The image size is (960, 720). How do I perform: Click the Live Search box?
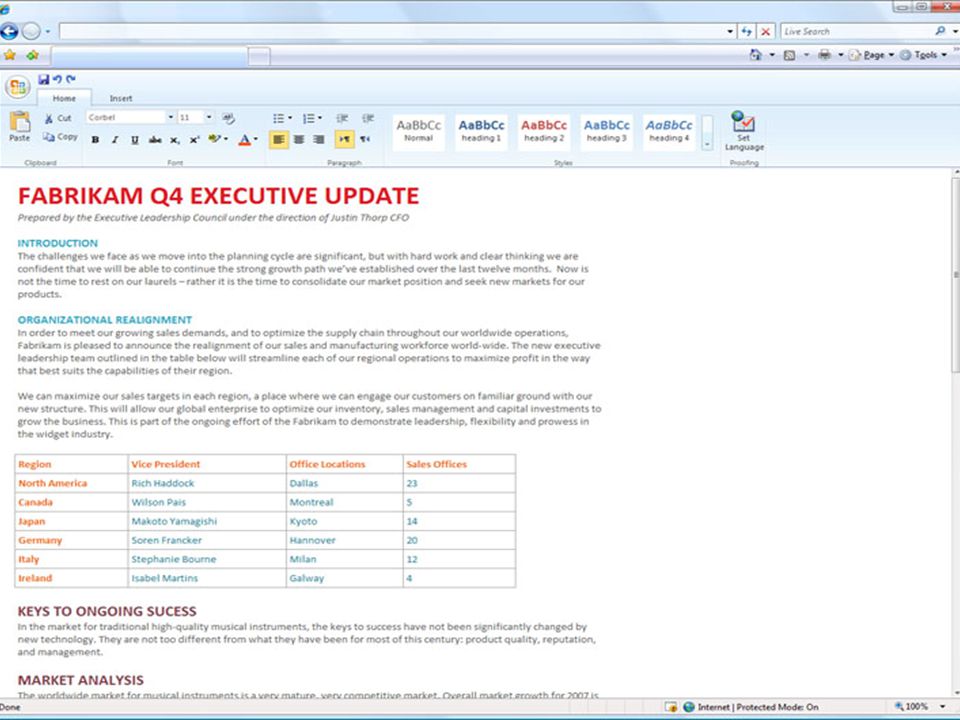857,31
